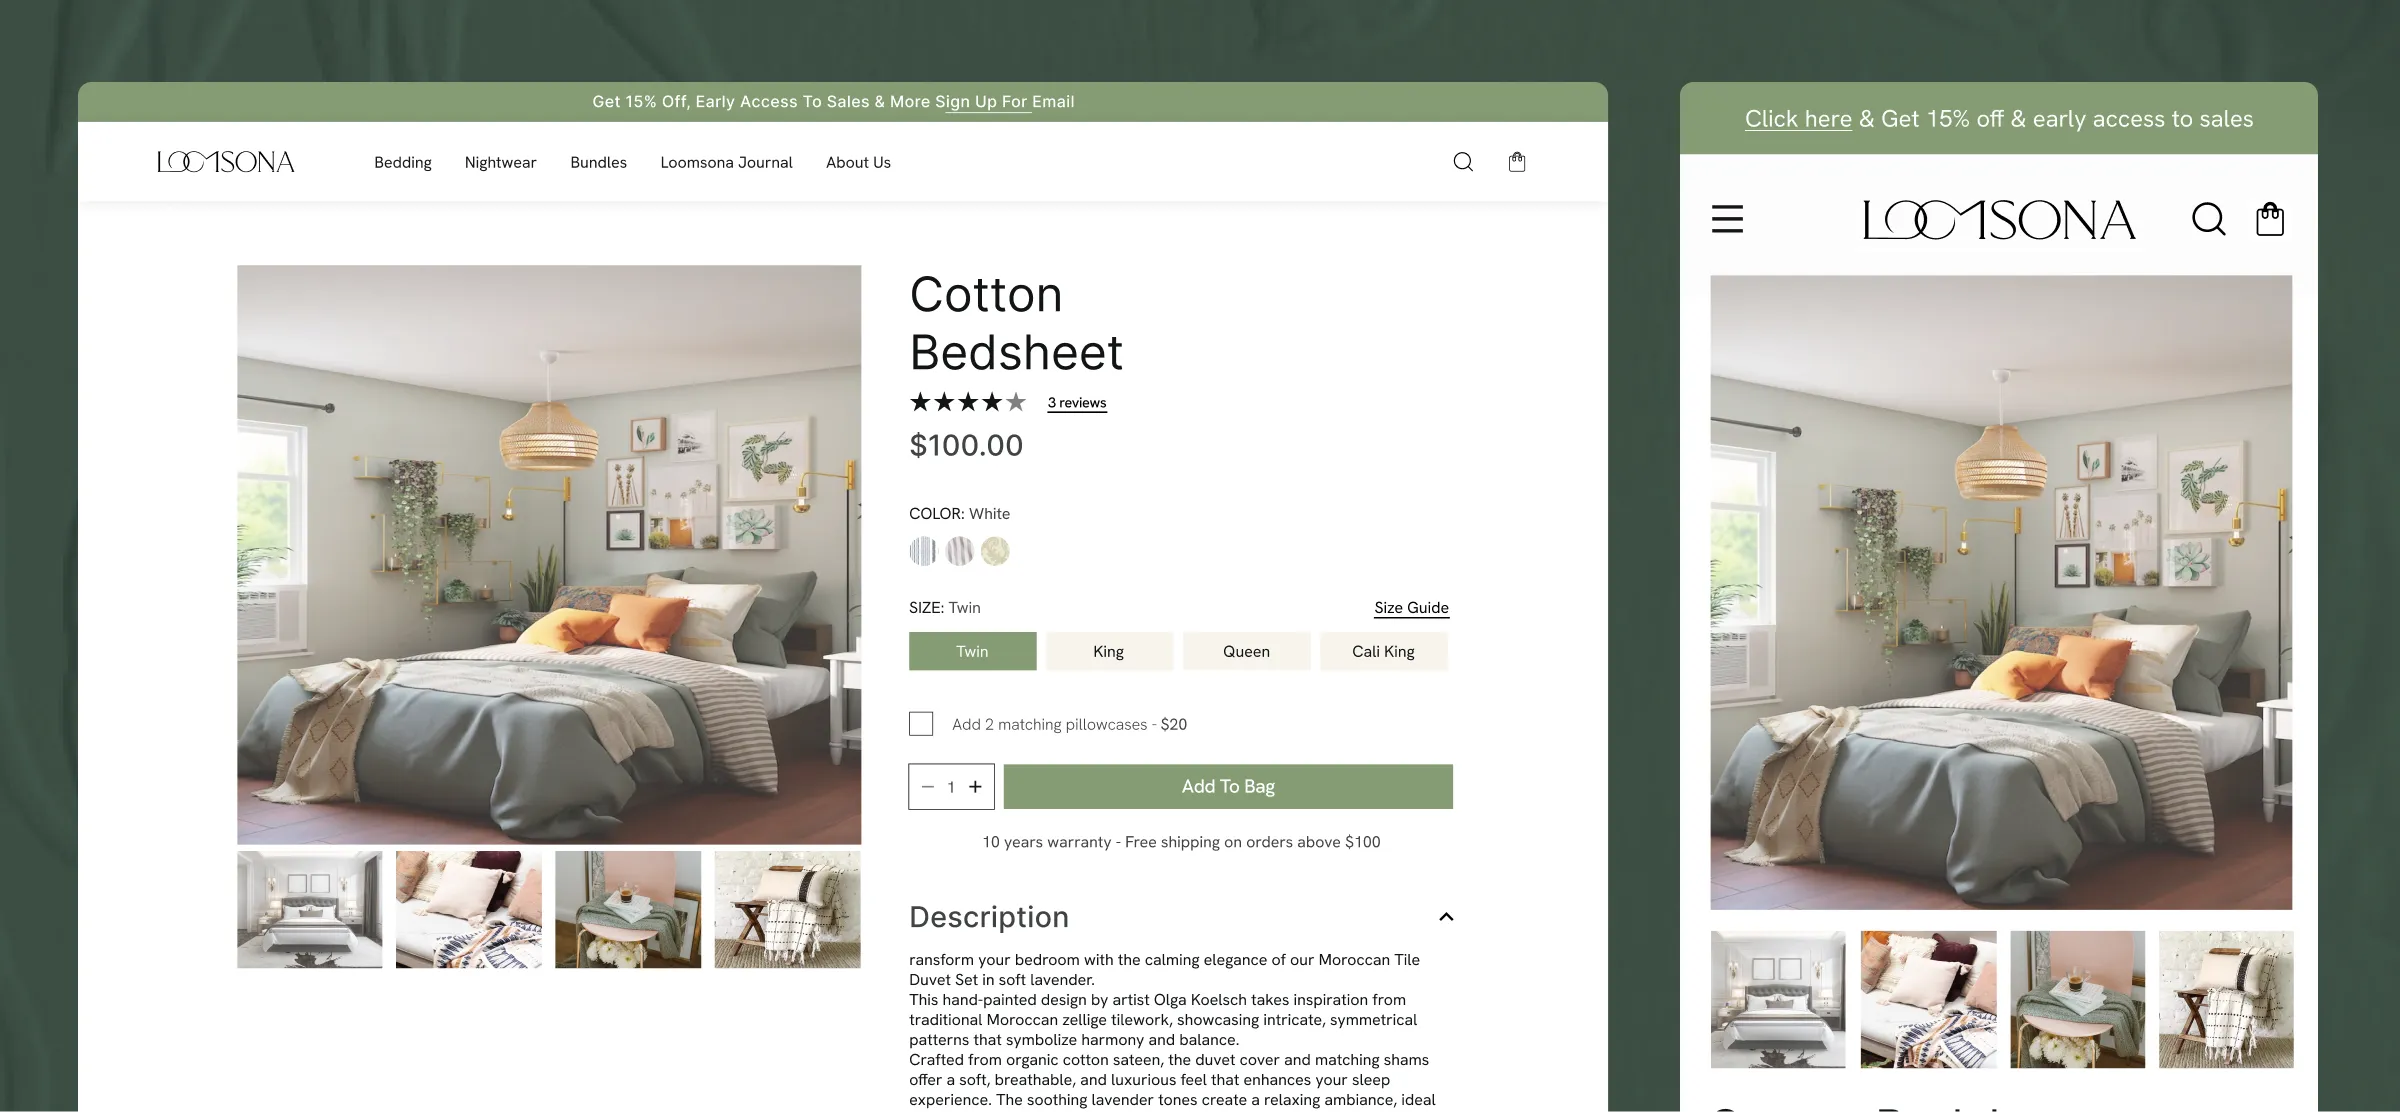Screen dimensions: 2400x1112
Task: Open the Loomsona Journal menu item
Action: click(726, 162)
